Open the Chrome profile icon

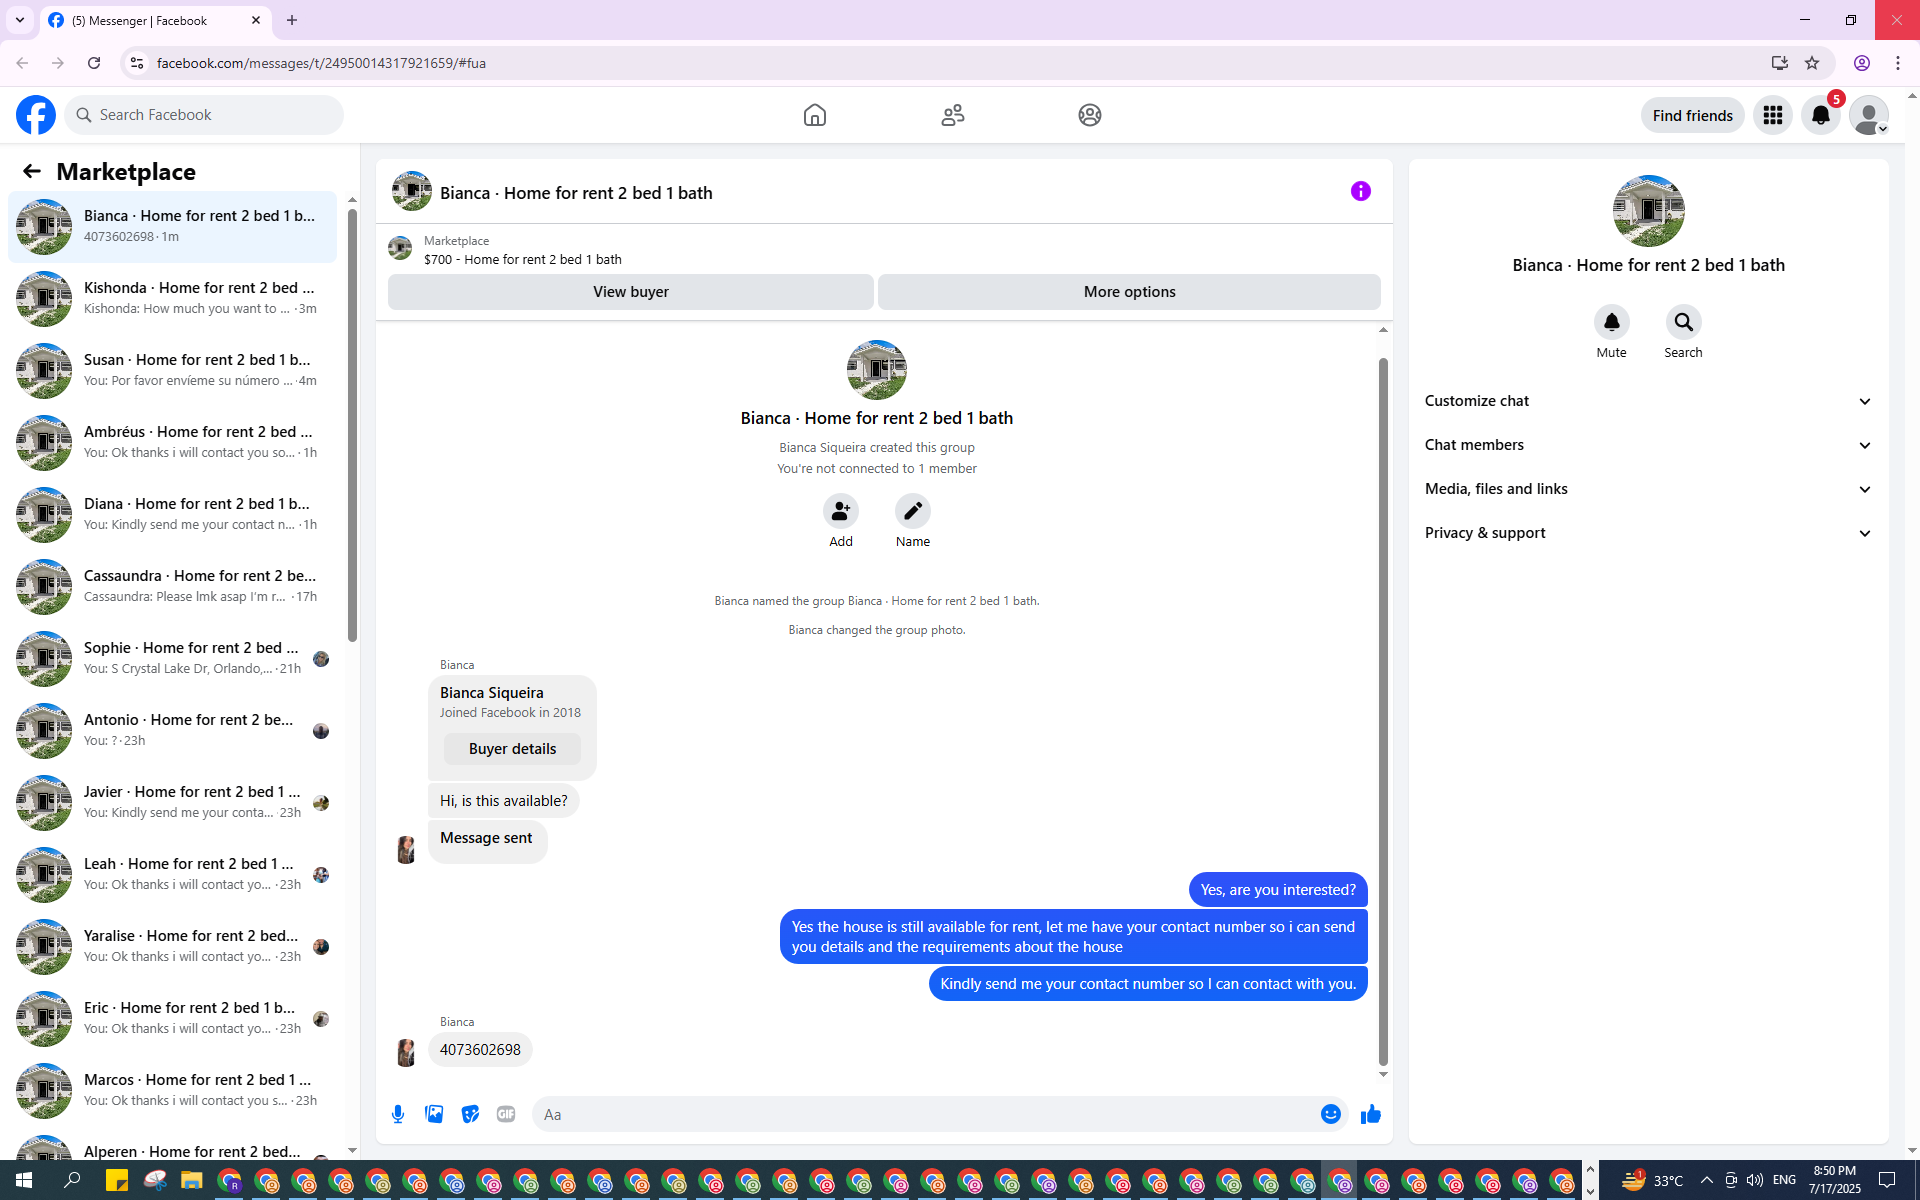(1862, 63)
